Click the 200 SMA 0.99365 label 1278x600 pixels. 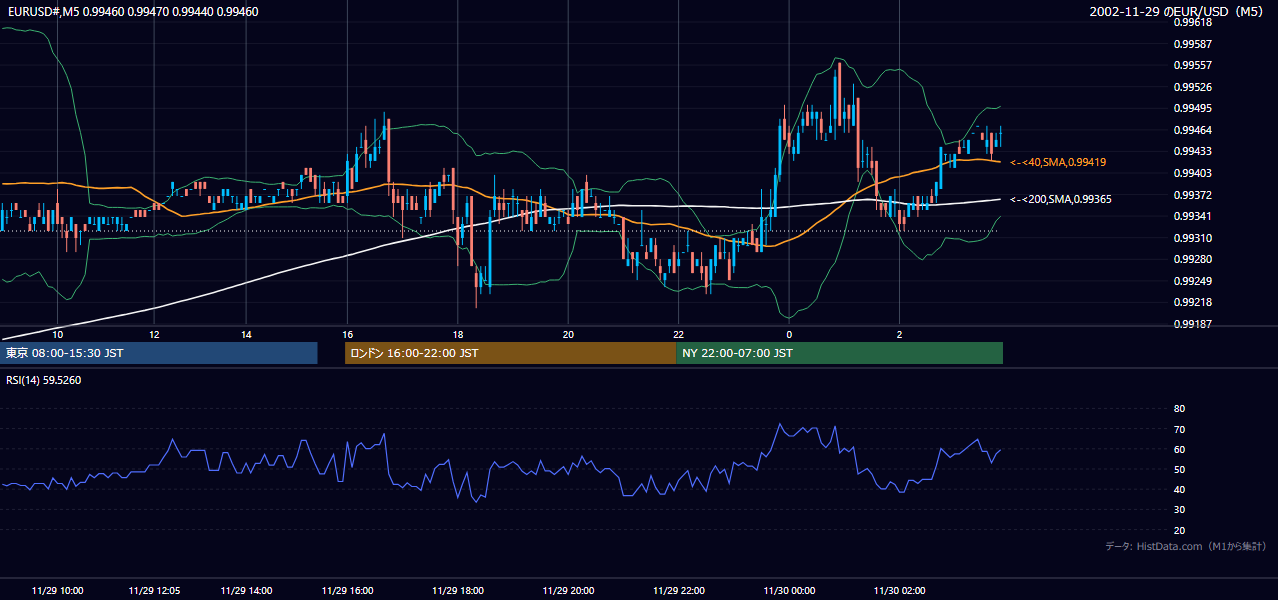[1060, 199]
